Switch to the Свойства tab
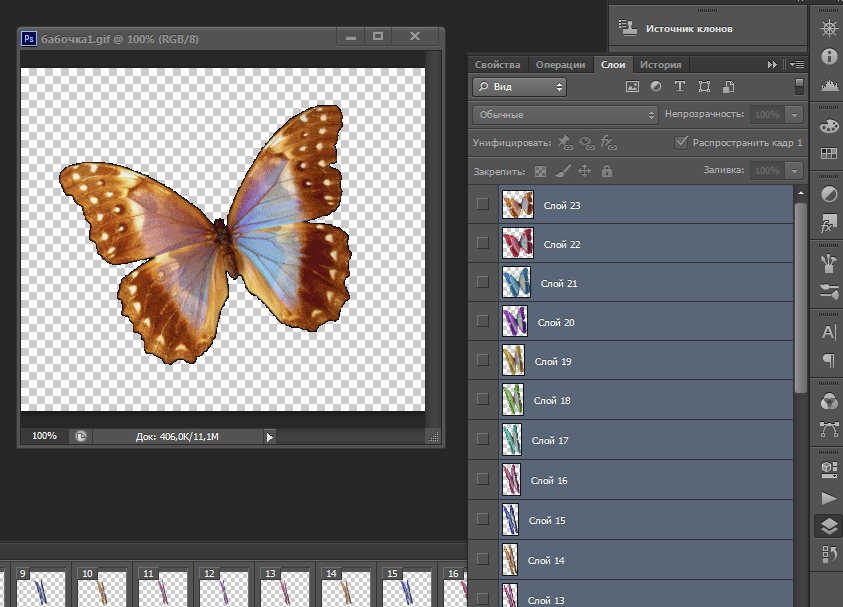Screen dimensions: 843x607 click(x=497, y=65)
